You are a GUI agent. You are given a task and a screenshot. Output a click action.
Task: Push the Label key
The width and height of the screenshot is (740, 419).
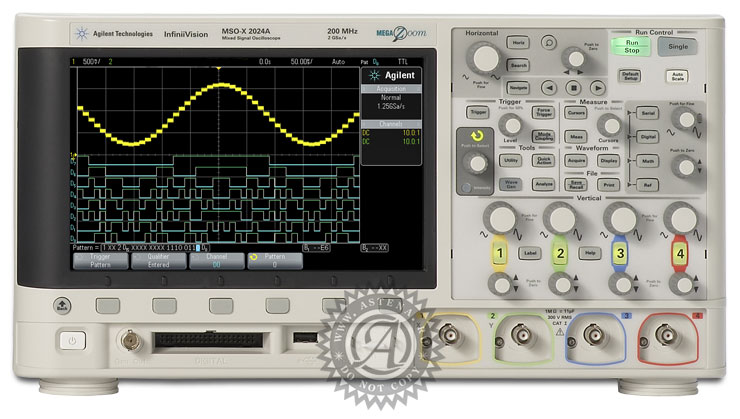530,253
